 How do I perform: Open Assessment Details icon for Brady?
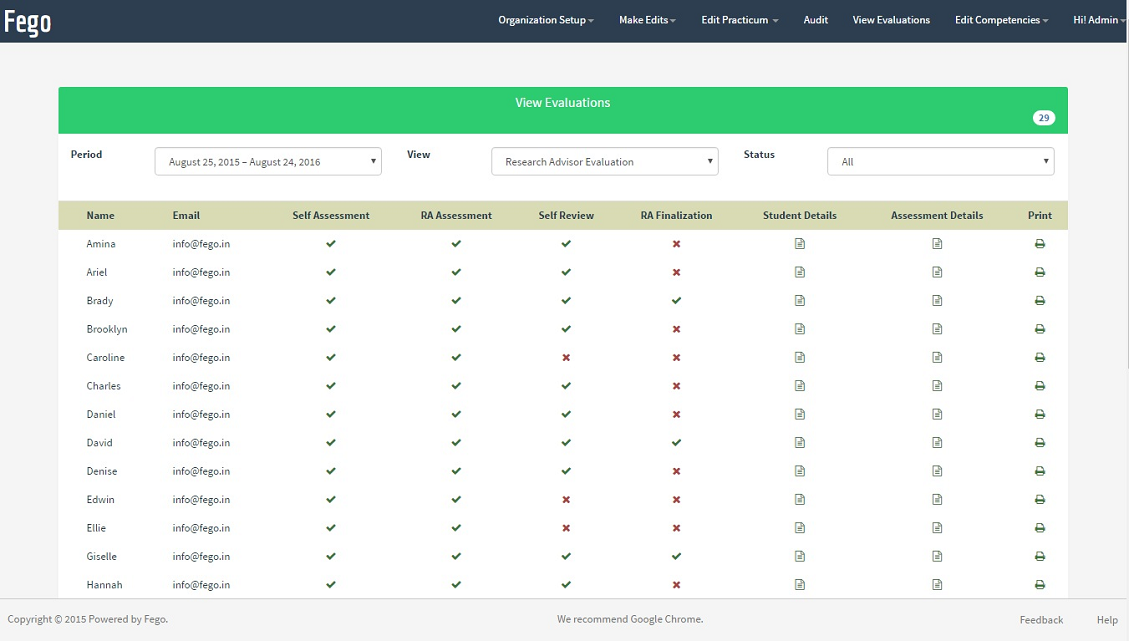coord(937,301)
